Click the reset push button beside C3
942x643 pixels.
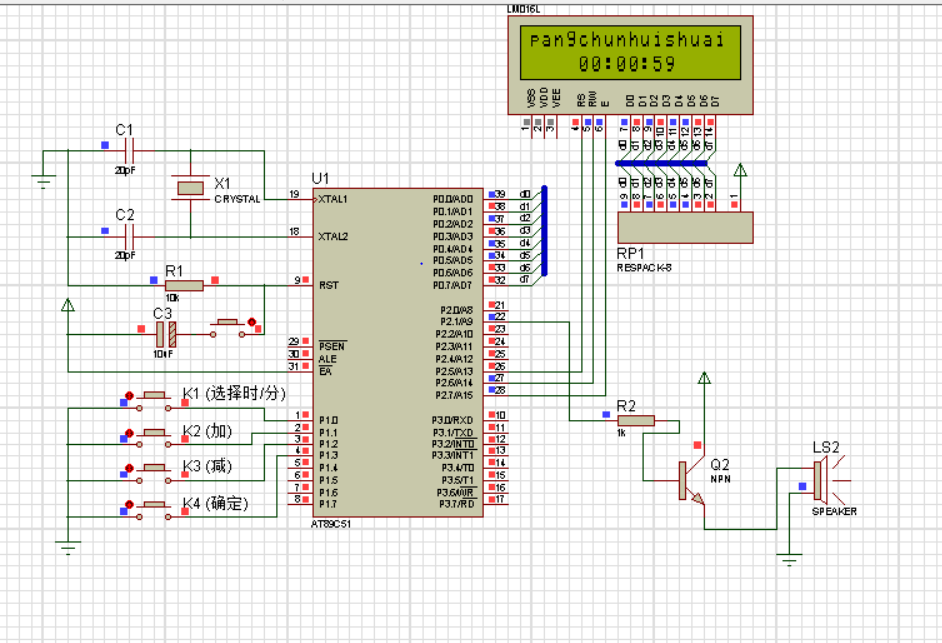click(x=227, y=328)
